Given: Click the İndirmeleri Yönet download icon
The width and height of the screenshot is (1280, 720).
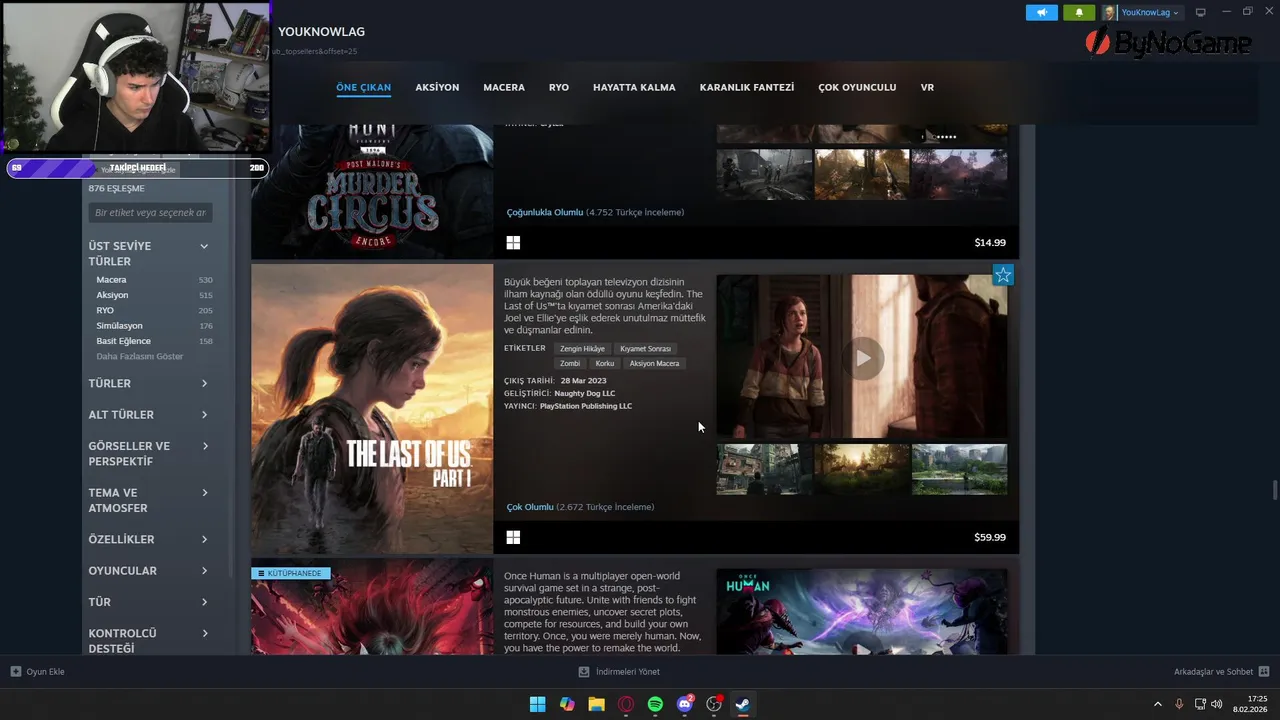Looking at the screenshot, I should point(584,672).
